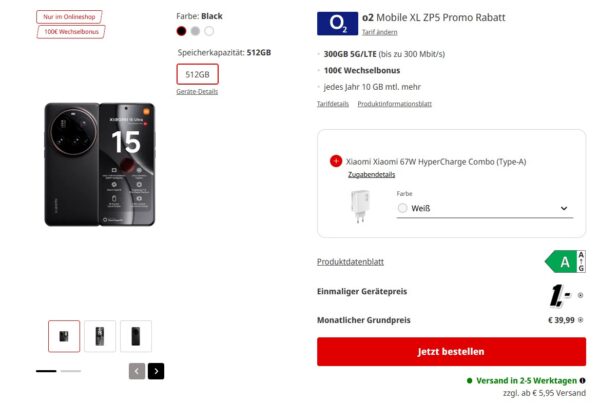Expand charger color chevron arrow
The height and width of the screenshot is (404, 600).
564,208
